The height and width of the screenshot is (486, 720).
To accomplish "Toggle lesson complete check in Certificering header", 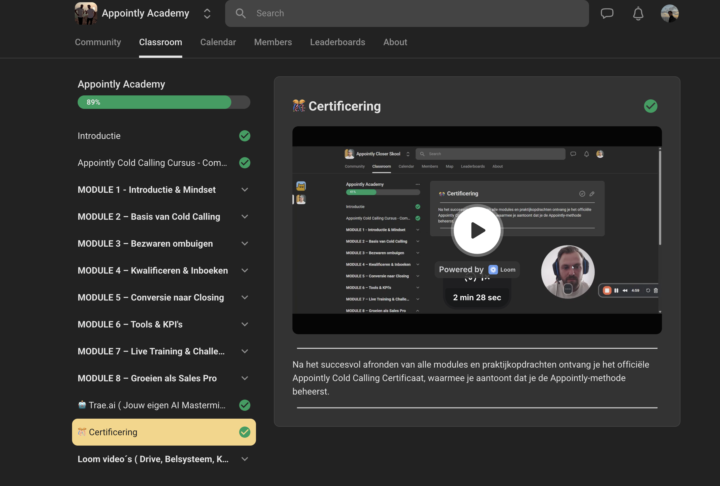I will click(650, 106).
